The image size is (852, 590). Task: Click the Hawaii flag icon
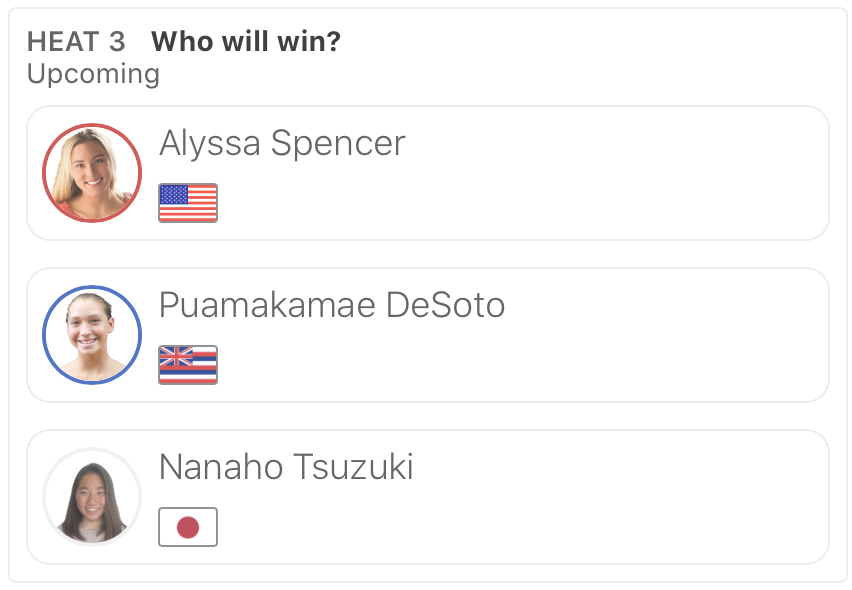188,365
